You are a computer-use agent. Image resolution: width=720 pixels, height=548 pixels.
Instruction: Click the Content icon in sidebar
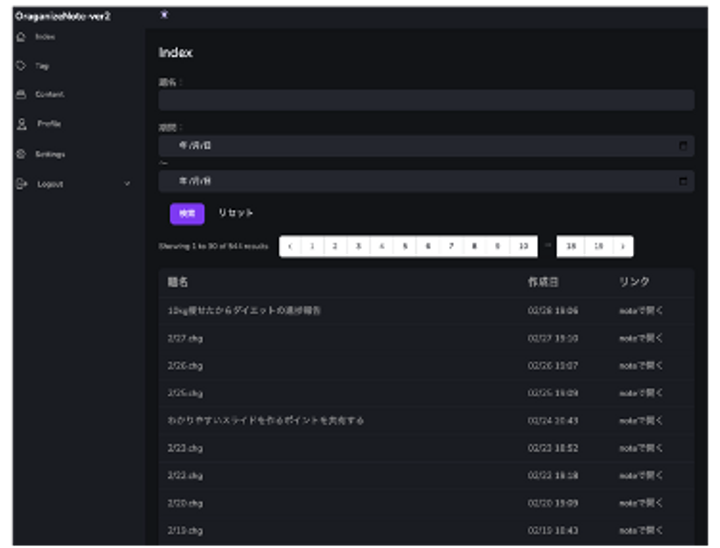coord(21,94)
